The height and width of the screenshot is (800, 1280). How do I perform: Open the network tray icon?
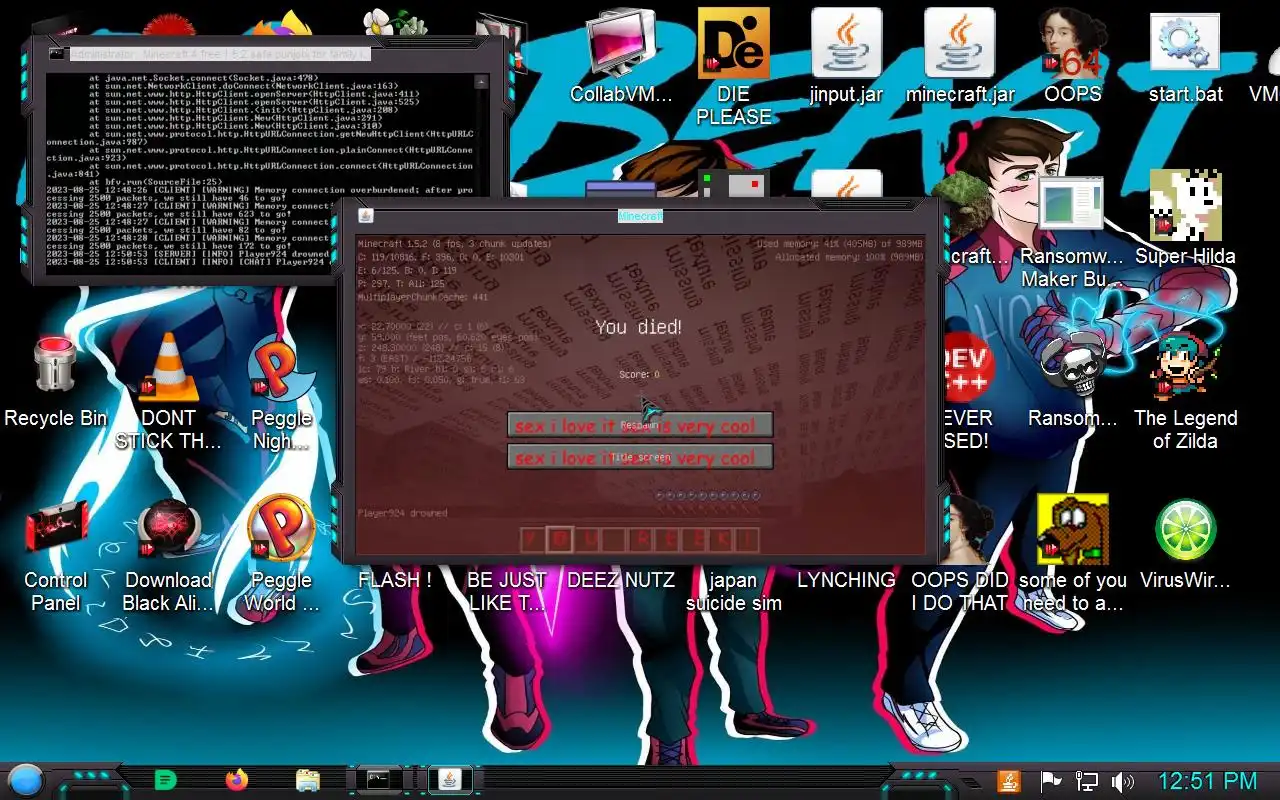(1086, 781)
